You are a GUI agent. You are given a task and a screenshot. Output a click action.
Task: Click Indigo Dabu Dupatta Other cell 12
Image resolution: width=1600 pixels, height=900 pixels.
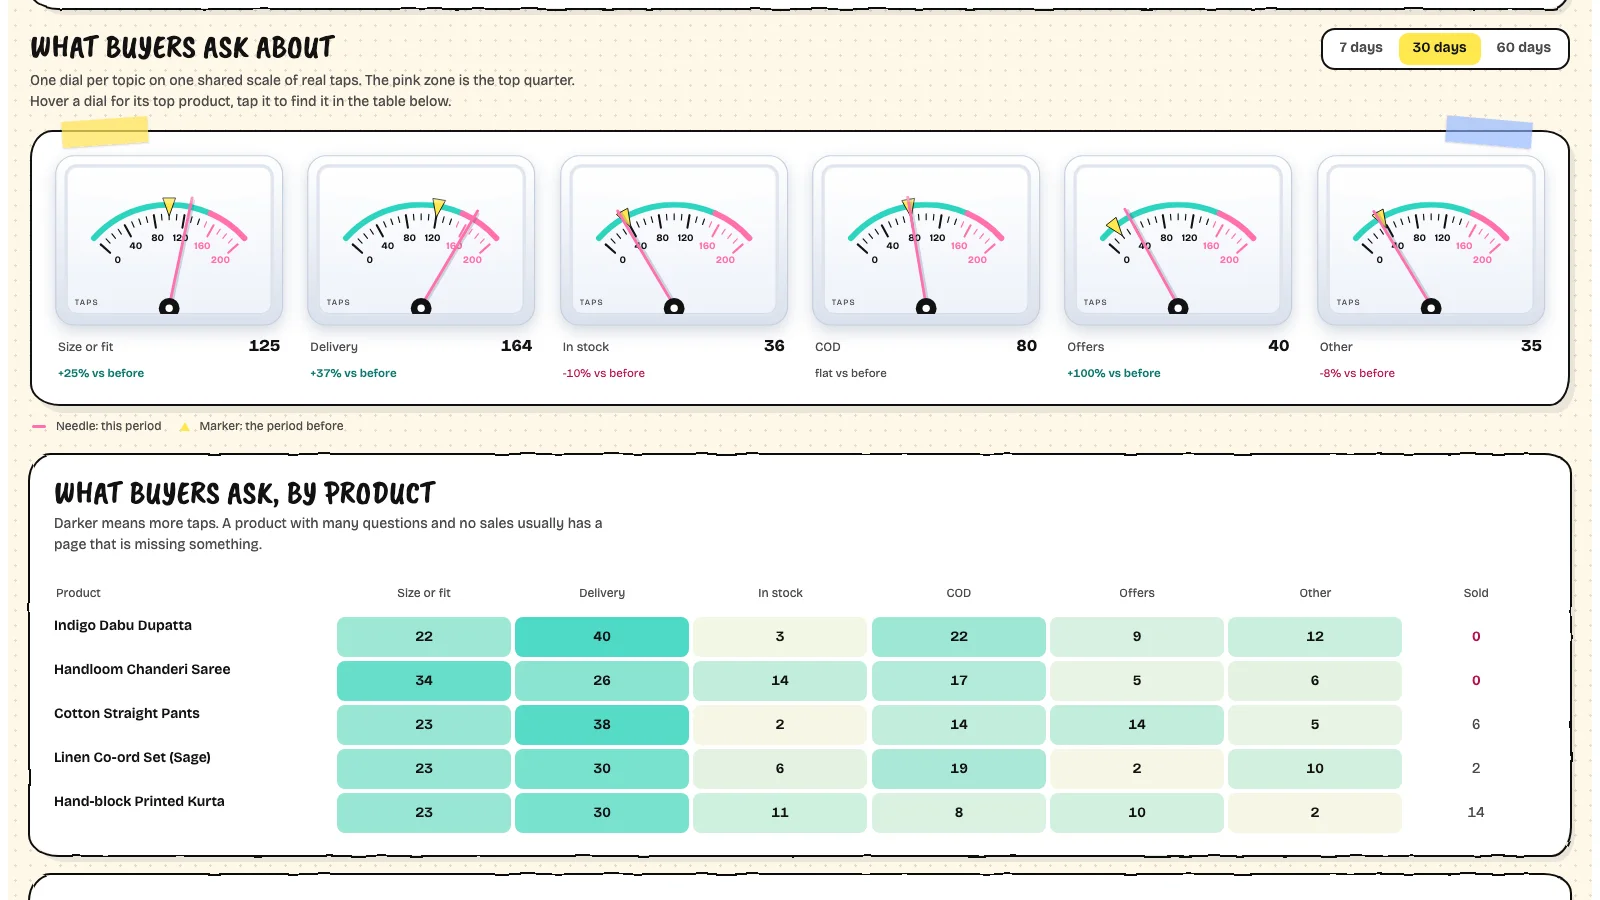click(1315, 637)
